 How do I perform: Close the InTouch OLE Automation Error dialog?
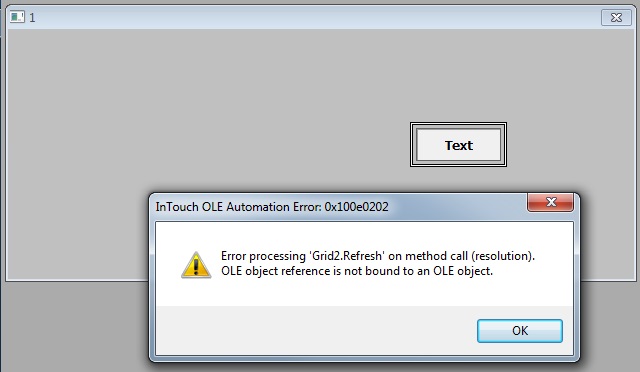pyautogui.click(x=551, y=202)
